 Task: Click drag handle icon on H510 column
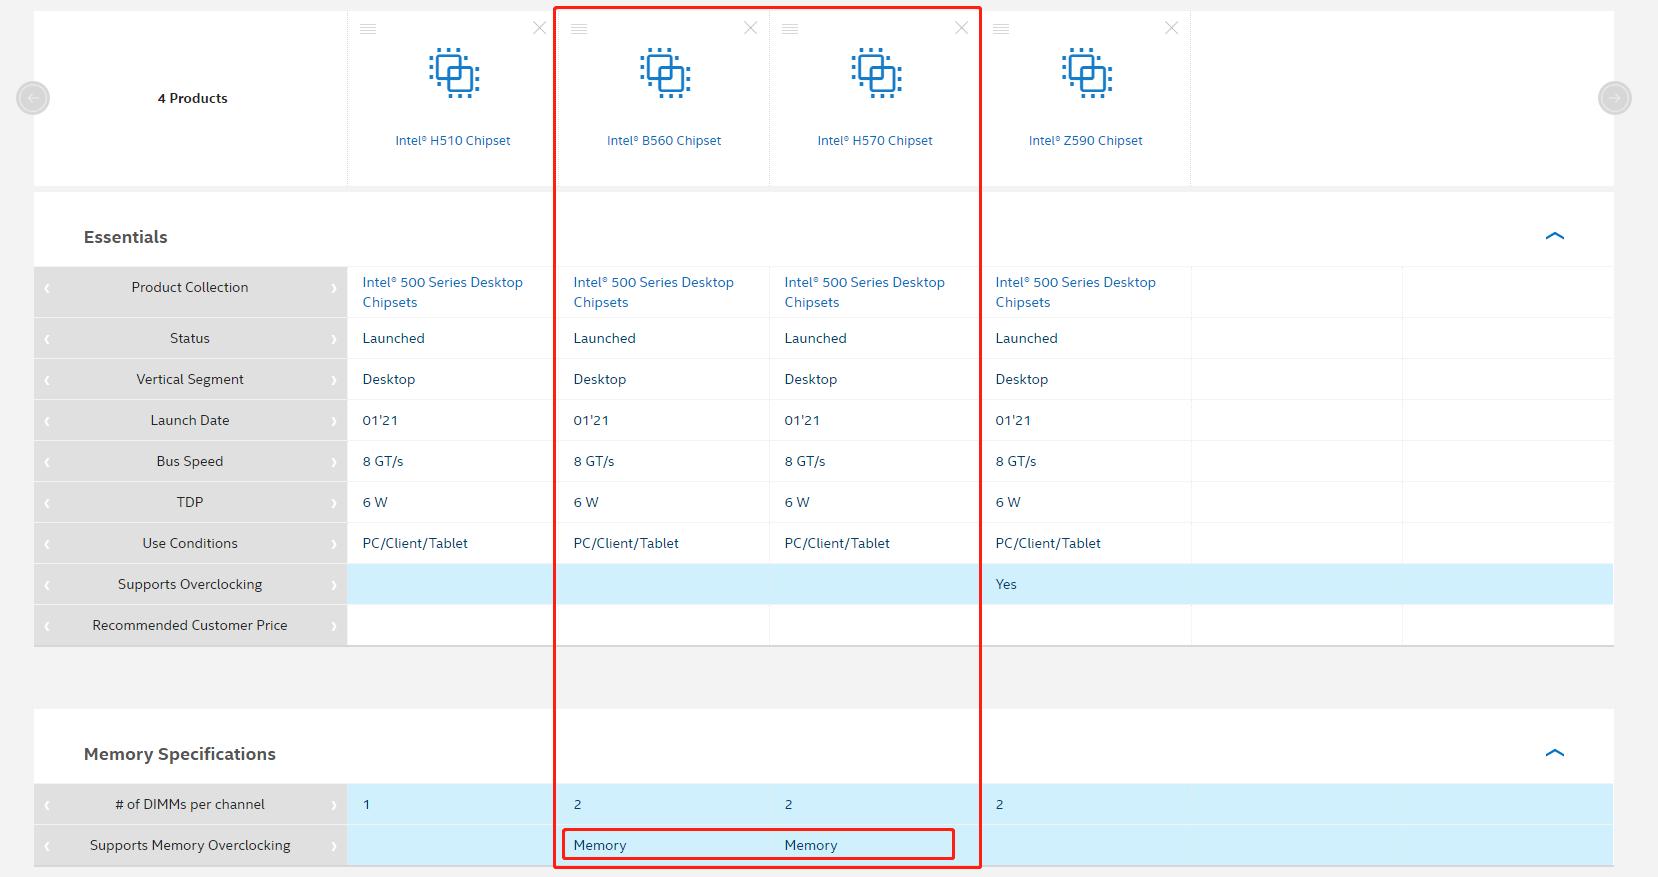(x=368, y=29)
